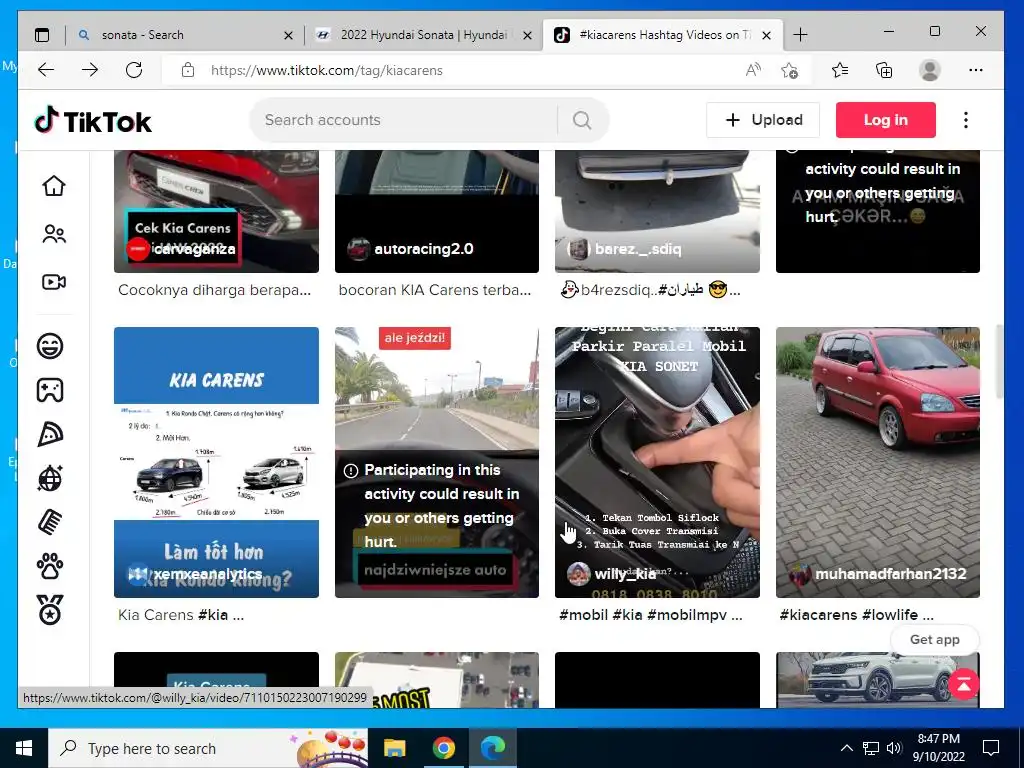Open the TikTok home (For You) icon

[x=54, y=186]
